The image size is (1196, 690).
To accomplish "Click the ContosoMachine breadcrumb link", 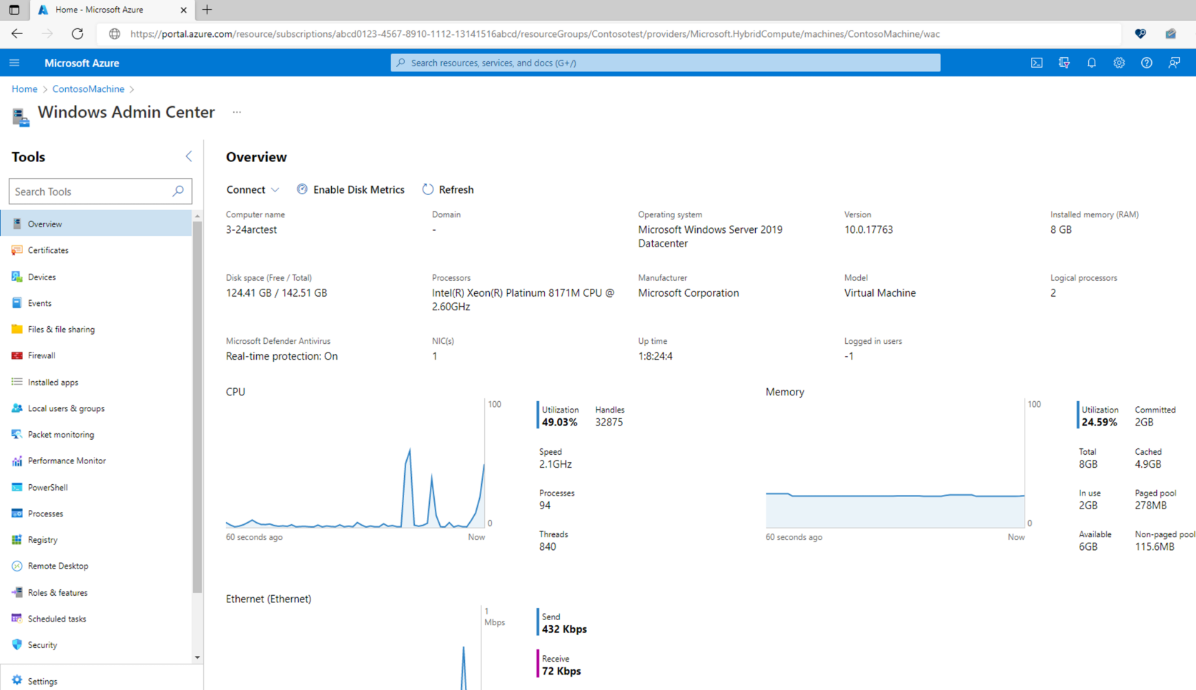I will point(88,89).
